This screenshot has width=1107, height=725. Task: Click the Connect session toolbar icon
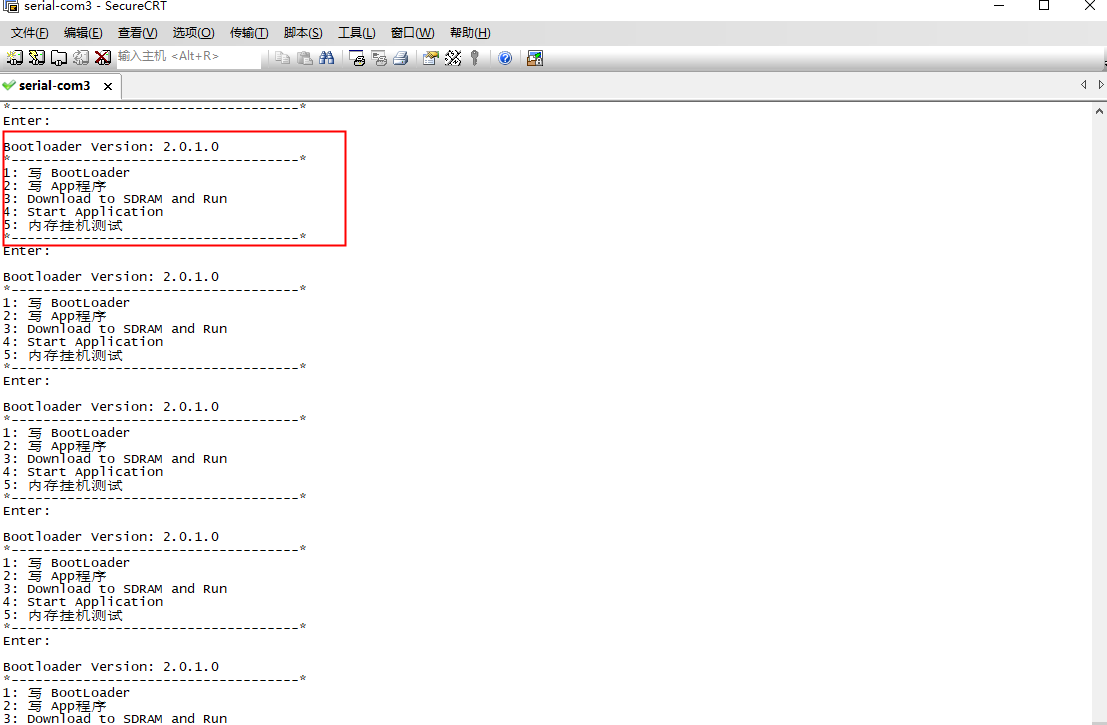tap(15, 58)
